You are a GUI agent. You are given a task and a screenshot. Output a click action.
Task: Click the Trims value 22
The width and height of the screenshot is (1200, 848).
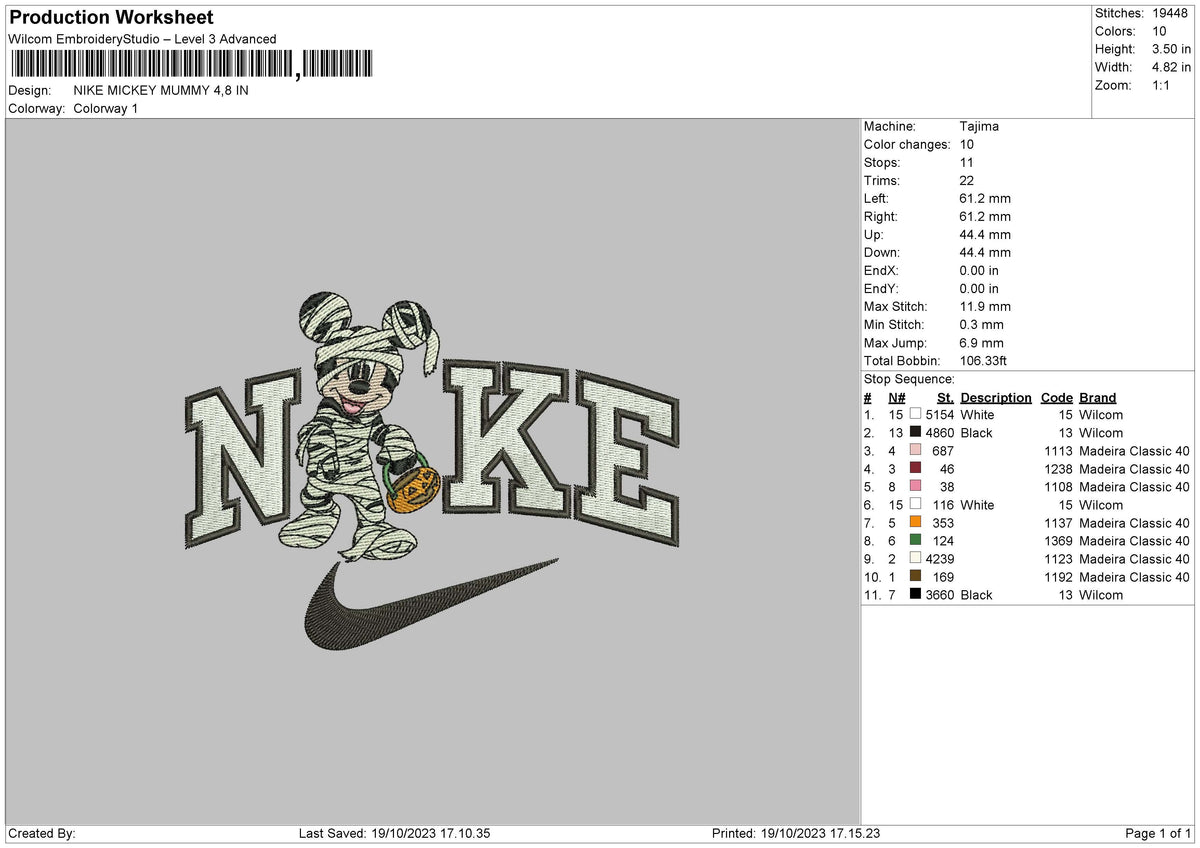[x=966, y=180]
